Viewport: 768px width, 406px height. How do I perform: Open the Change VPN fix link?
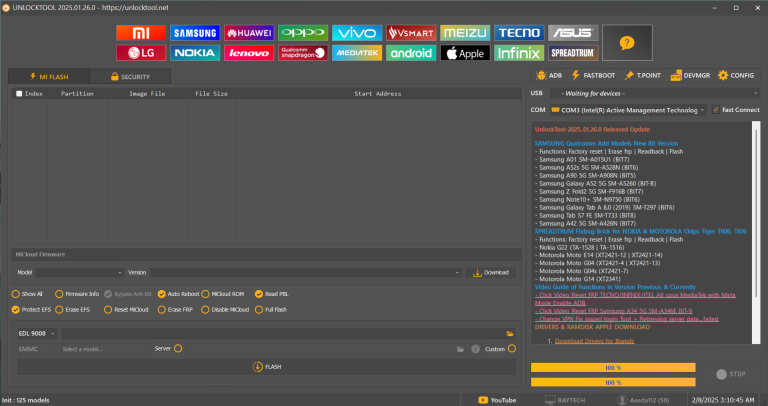tap(626, 319)
